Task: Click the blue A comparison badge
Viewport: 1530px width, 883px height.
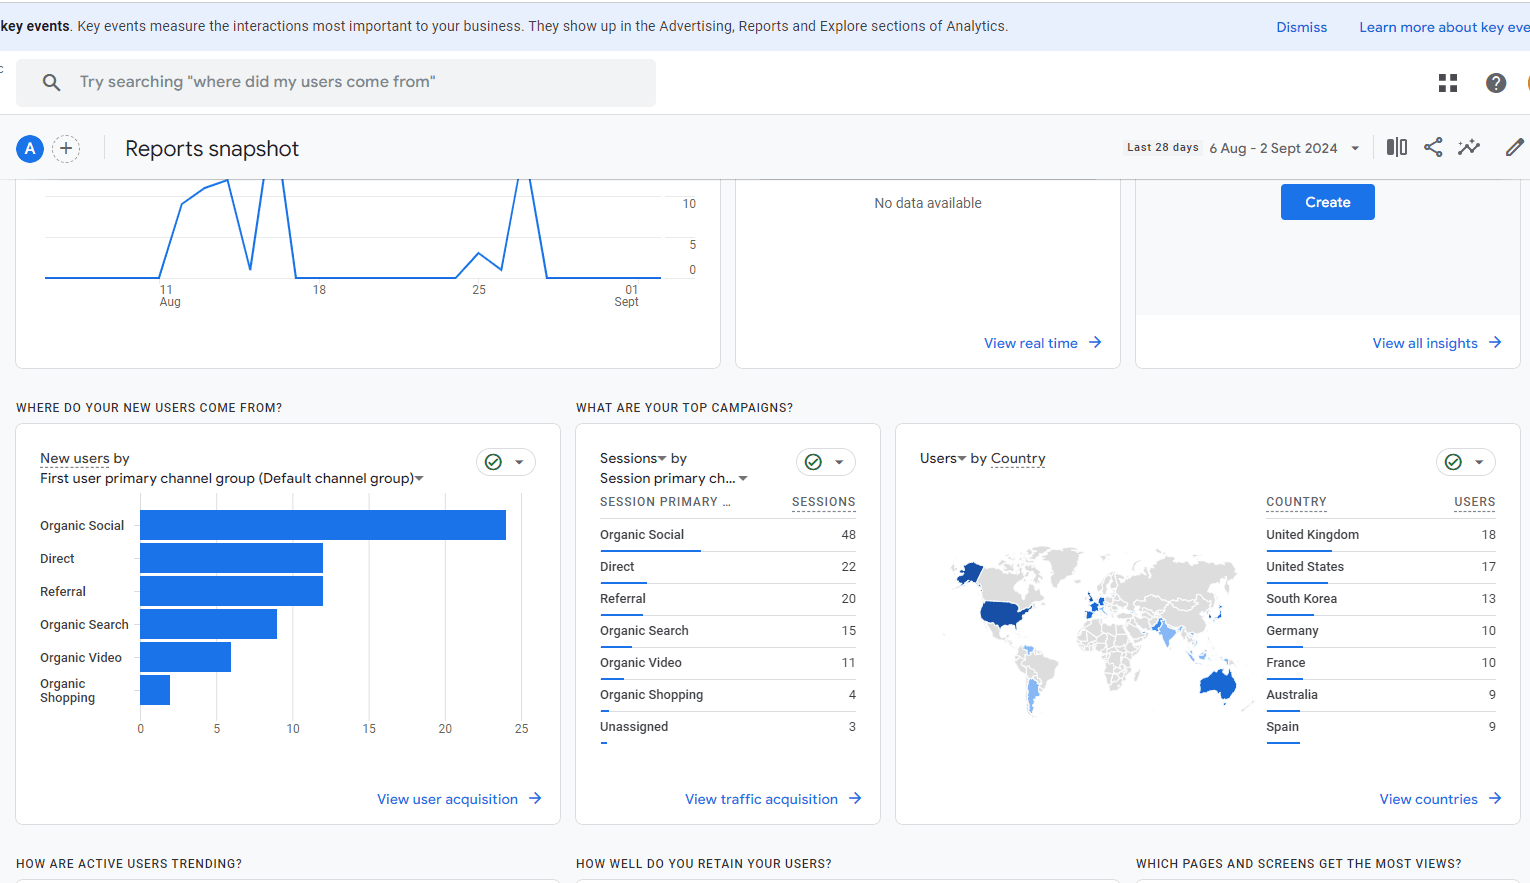Action: click(30, 149)
